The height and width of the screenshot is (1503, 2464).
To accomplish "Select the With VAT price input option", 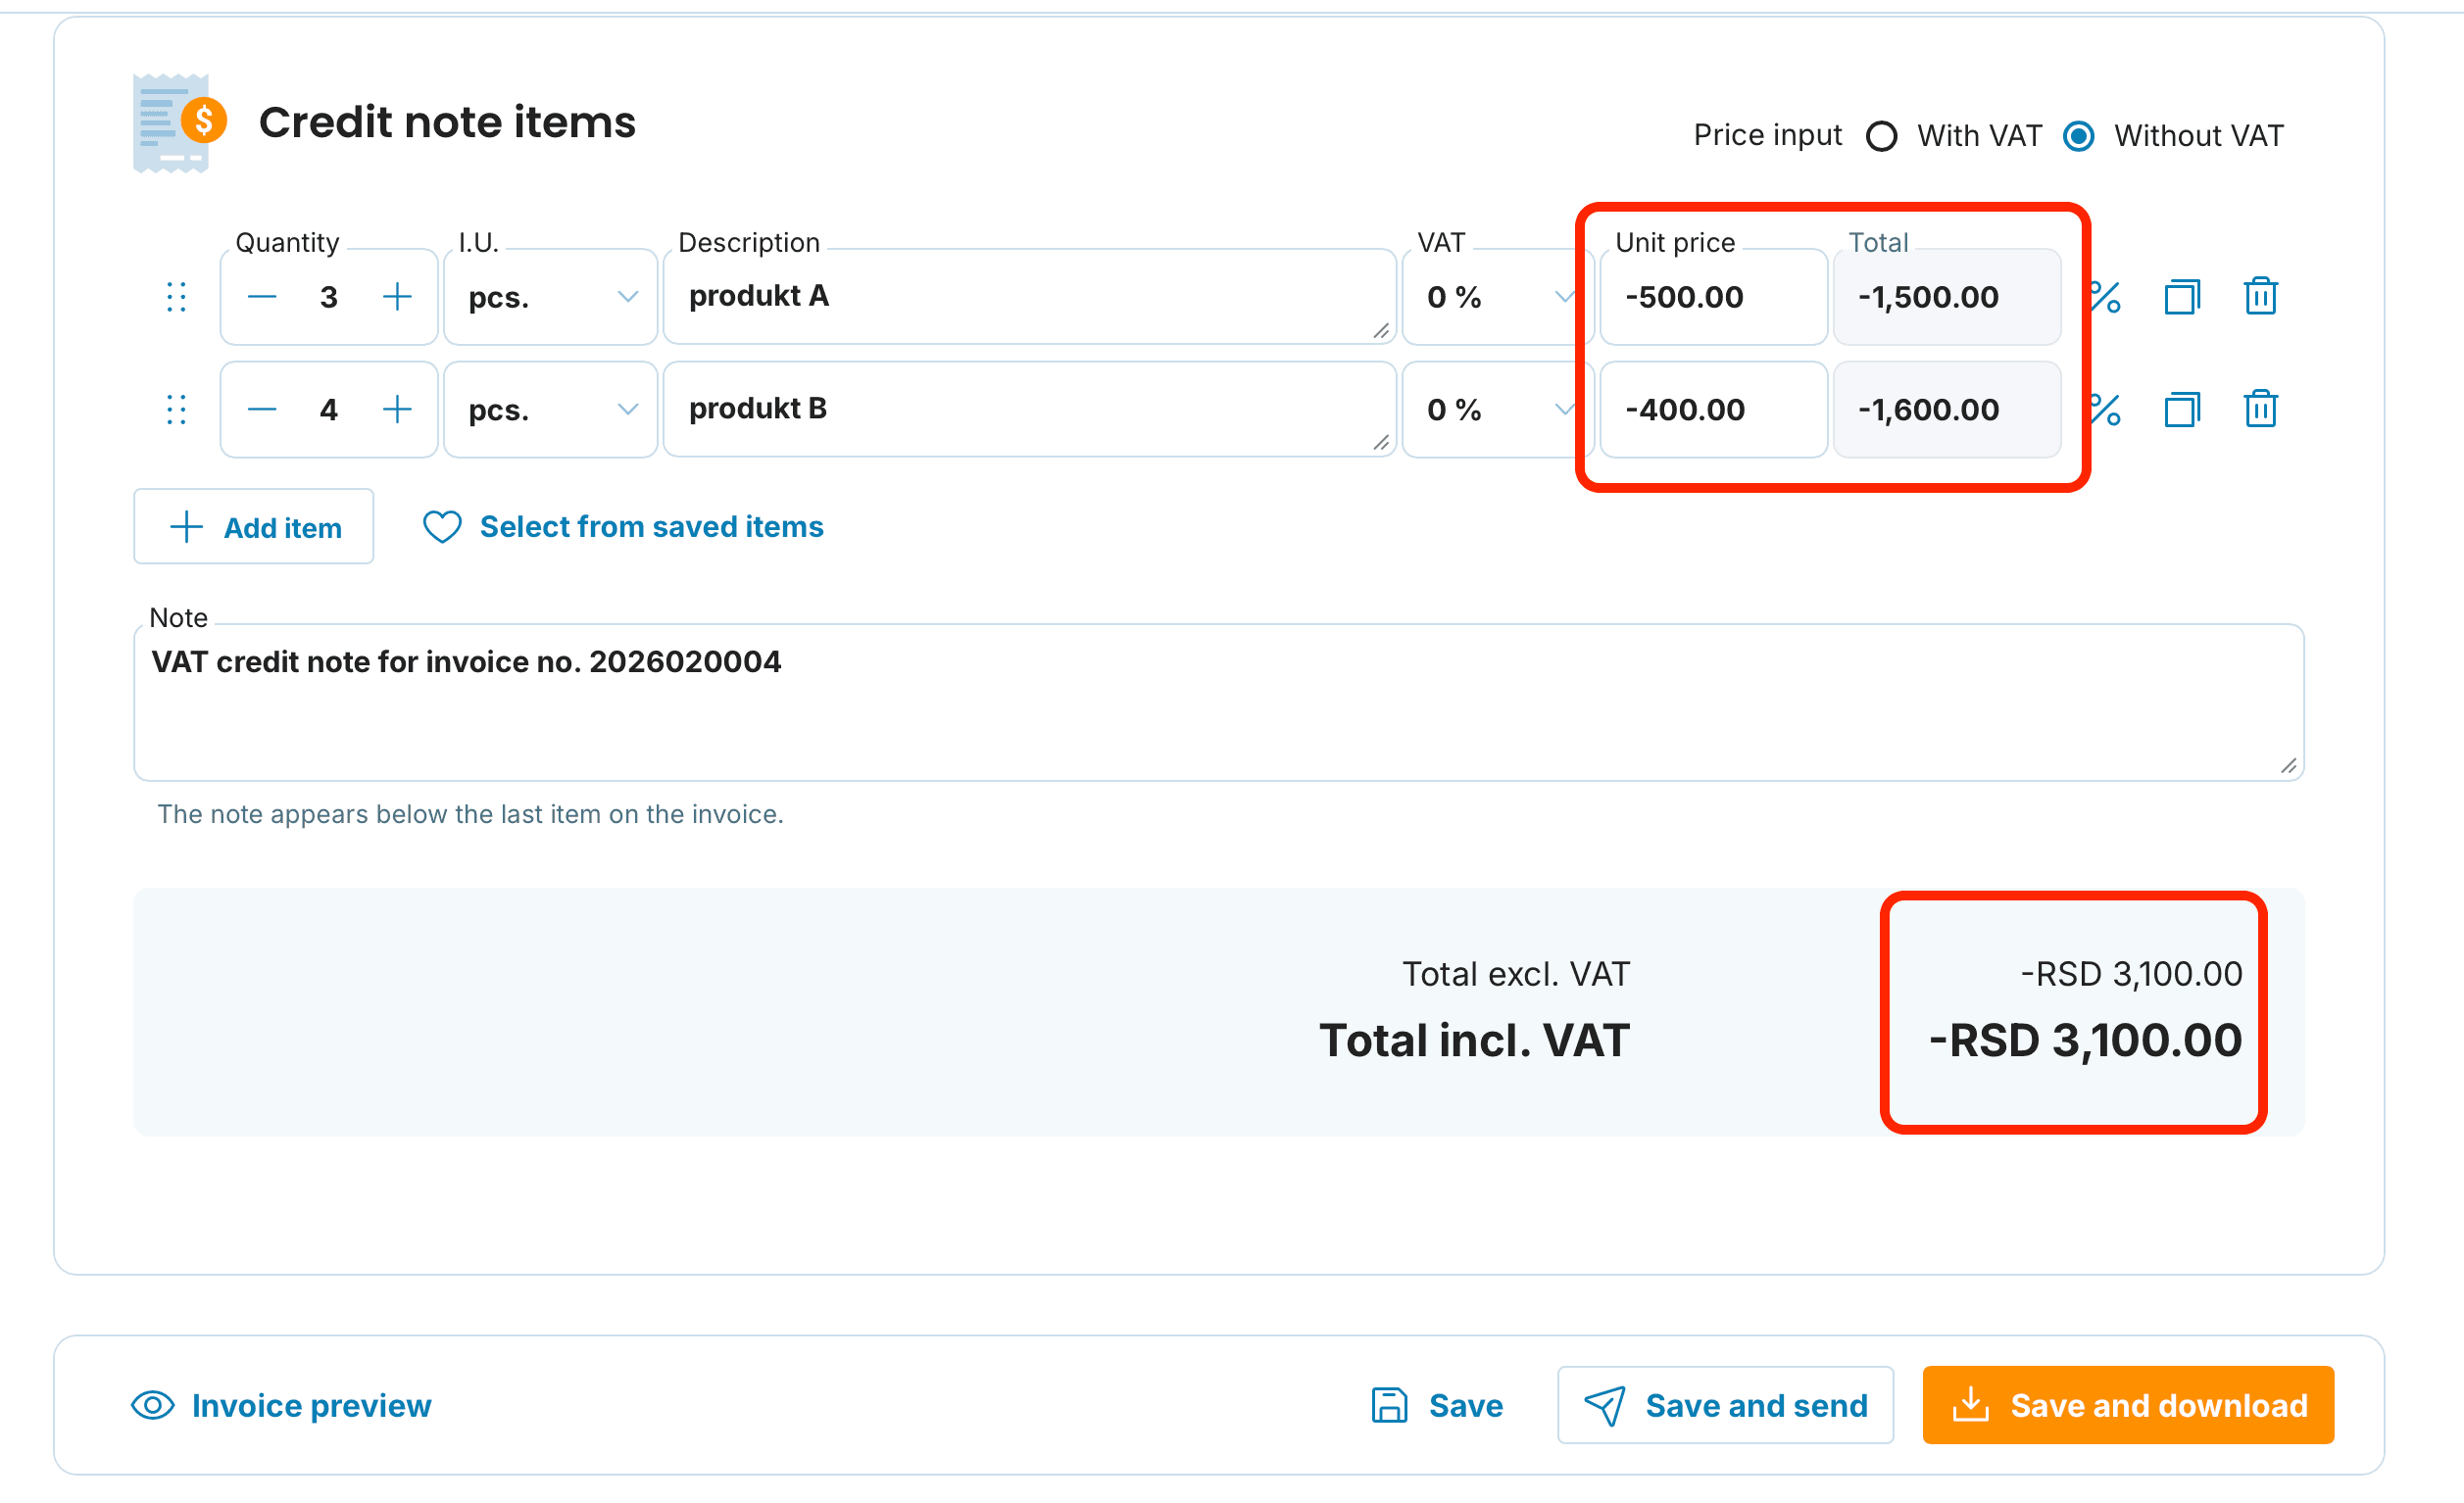I will point(1881,136).
